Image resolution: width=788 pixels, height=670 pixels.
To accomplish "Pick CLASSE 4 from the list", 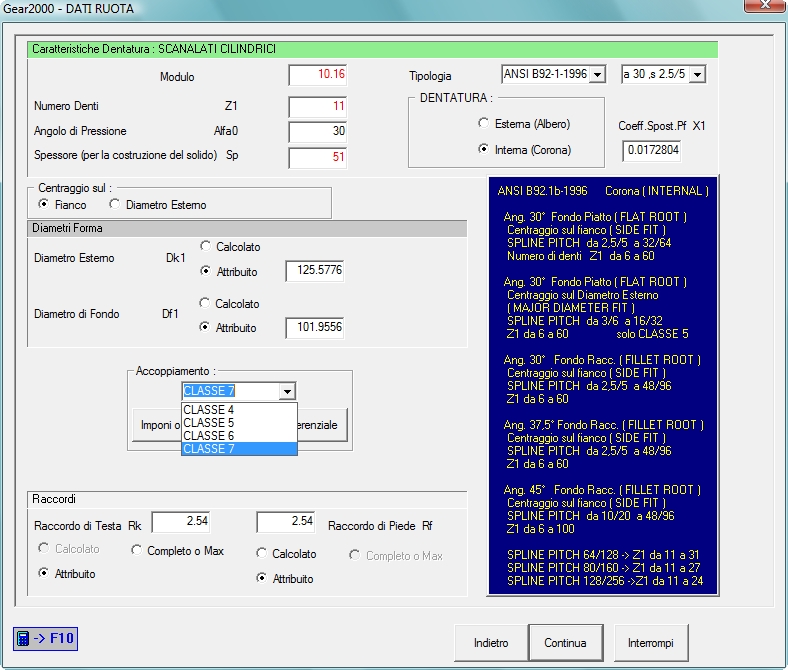I will pos(239,409).
